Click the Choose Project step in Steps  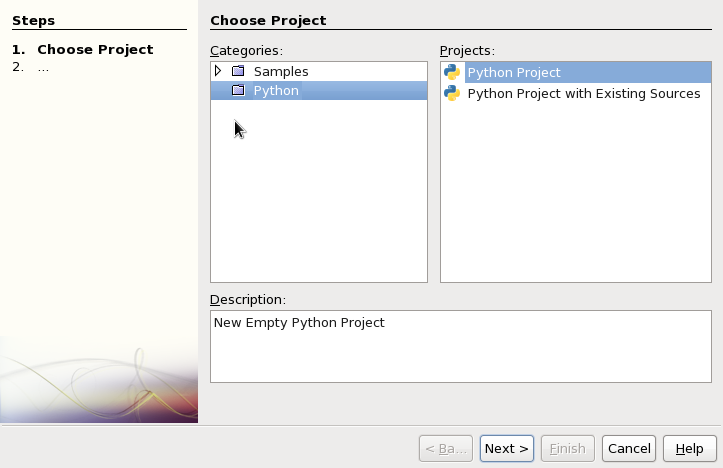[95, 49]
